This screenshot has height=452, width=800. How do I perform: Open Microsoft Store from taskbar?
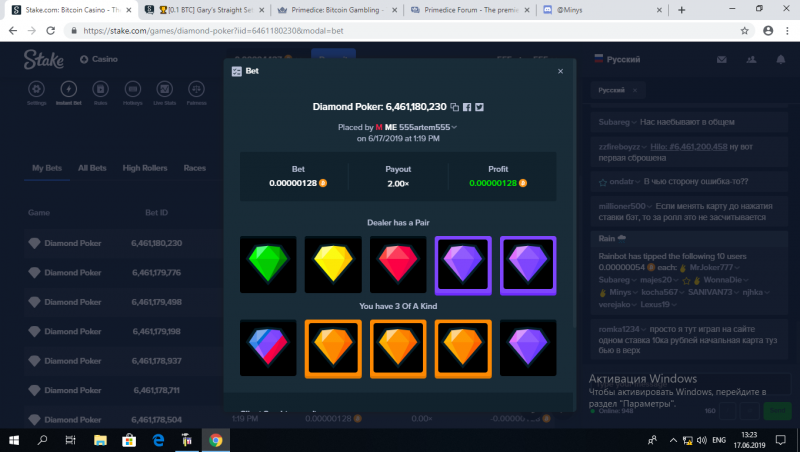pos(129,440)
